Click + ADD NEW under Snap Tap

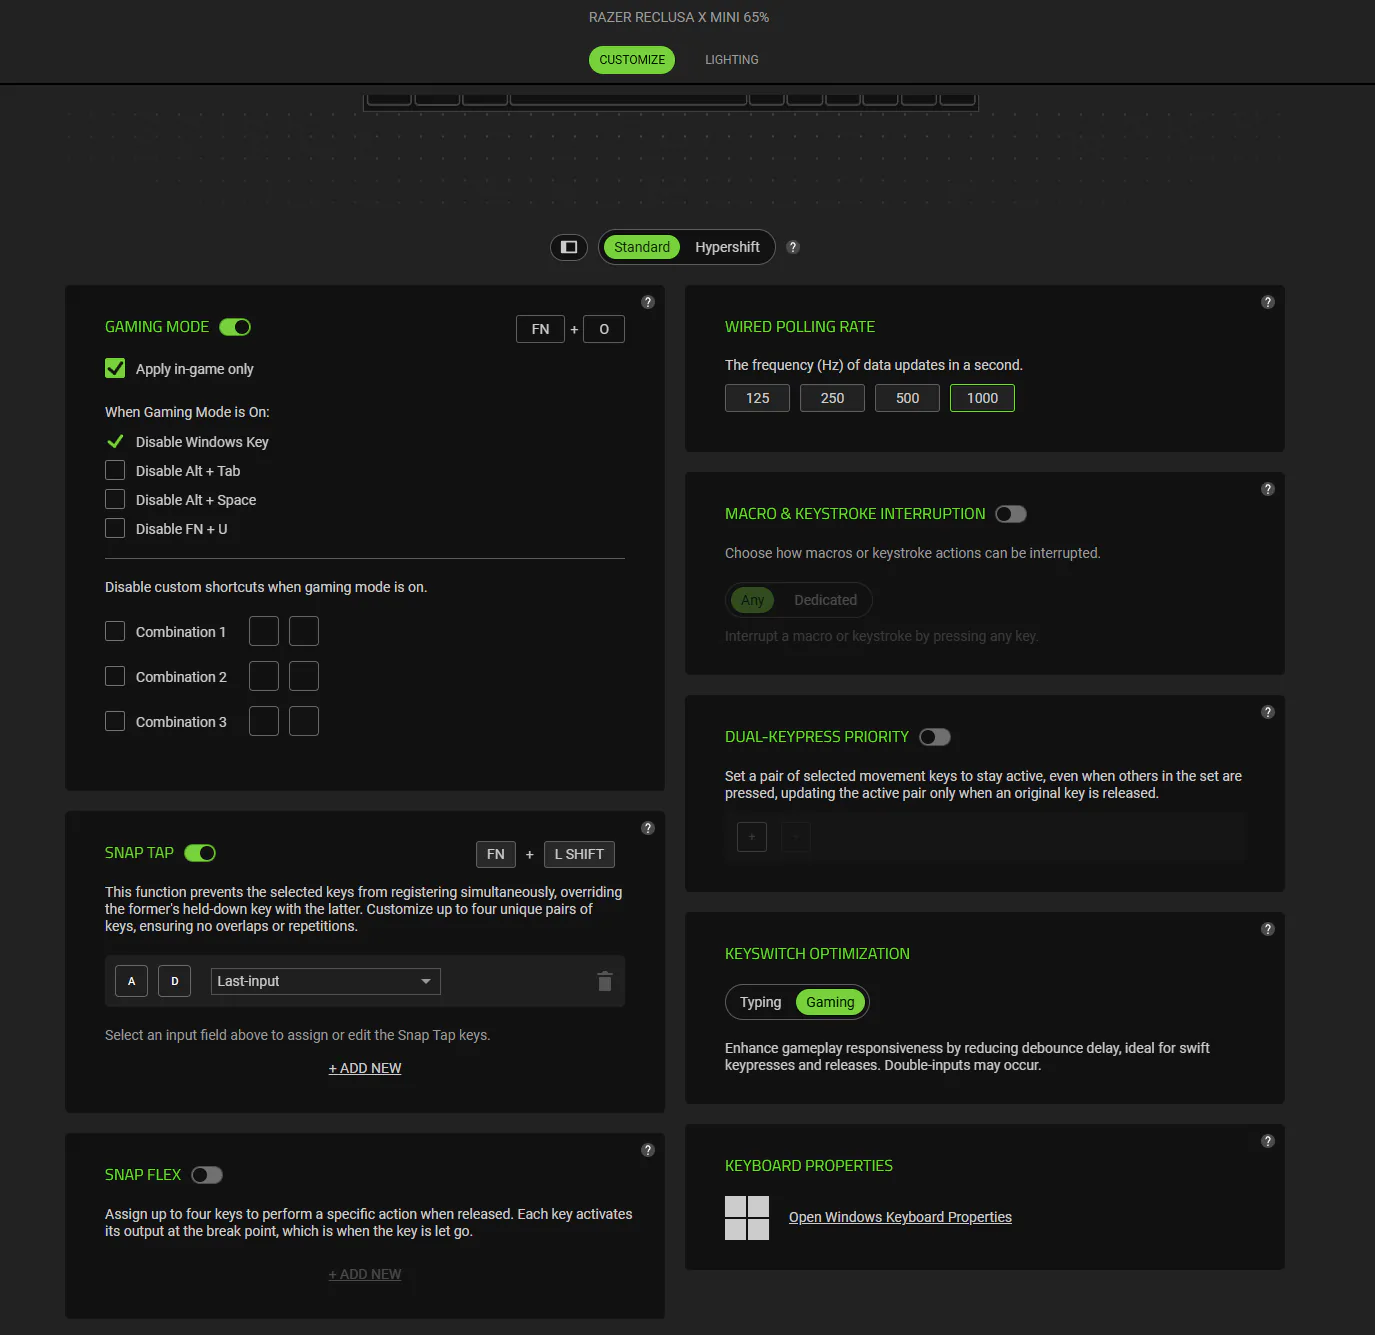tap(365, 1068)
